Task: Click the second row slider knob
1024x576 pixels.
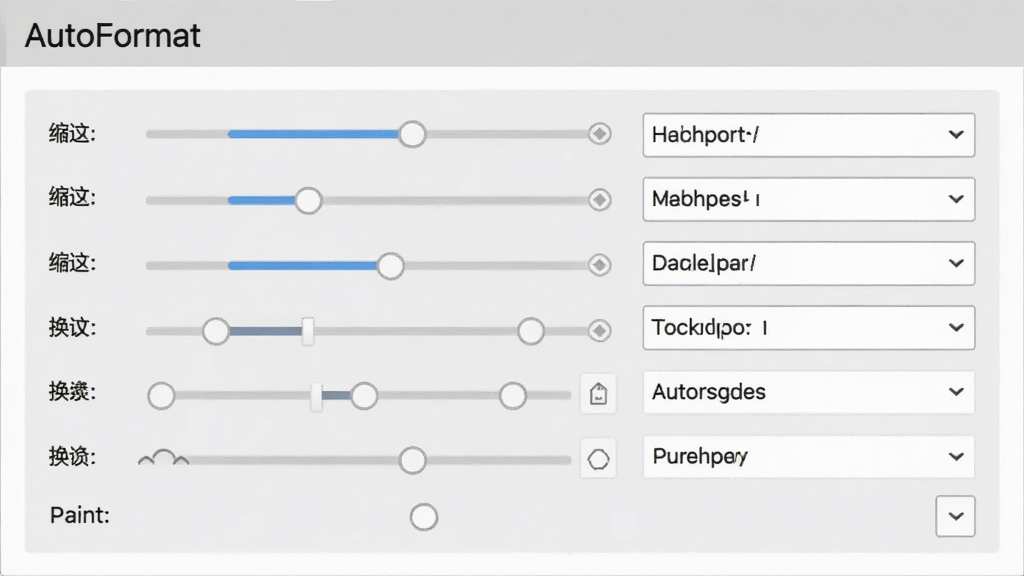Action: 308,200
